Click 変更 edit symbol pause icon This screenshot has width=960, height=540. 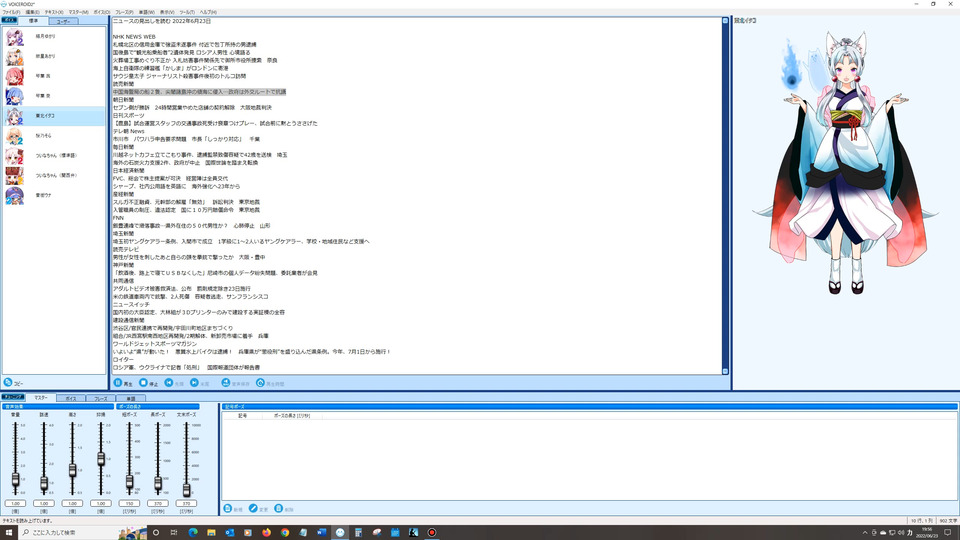tap(253, 508)
